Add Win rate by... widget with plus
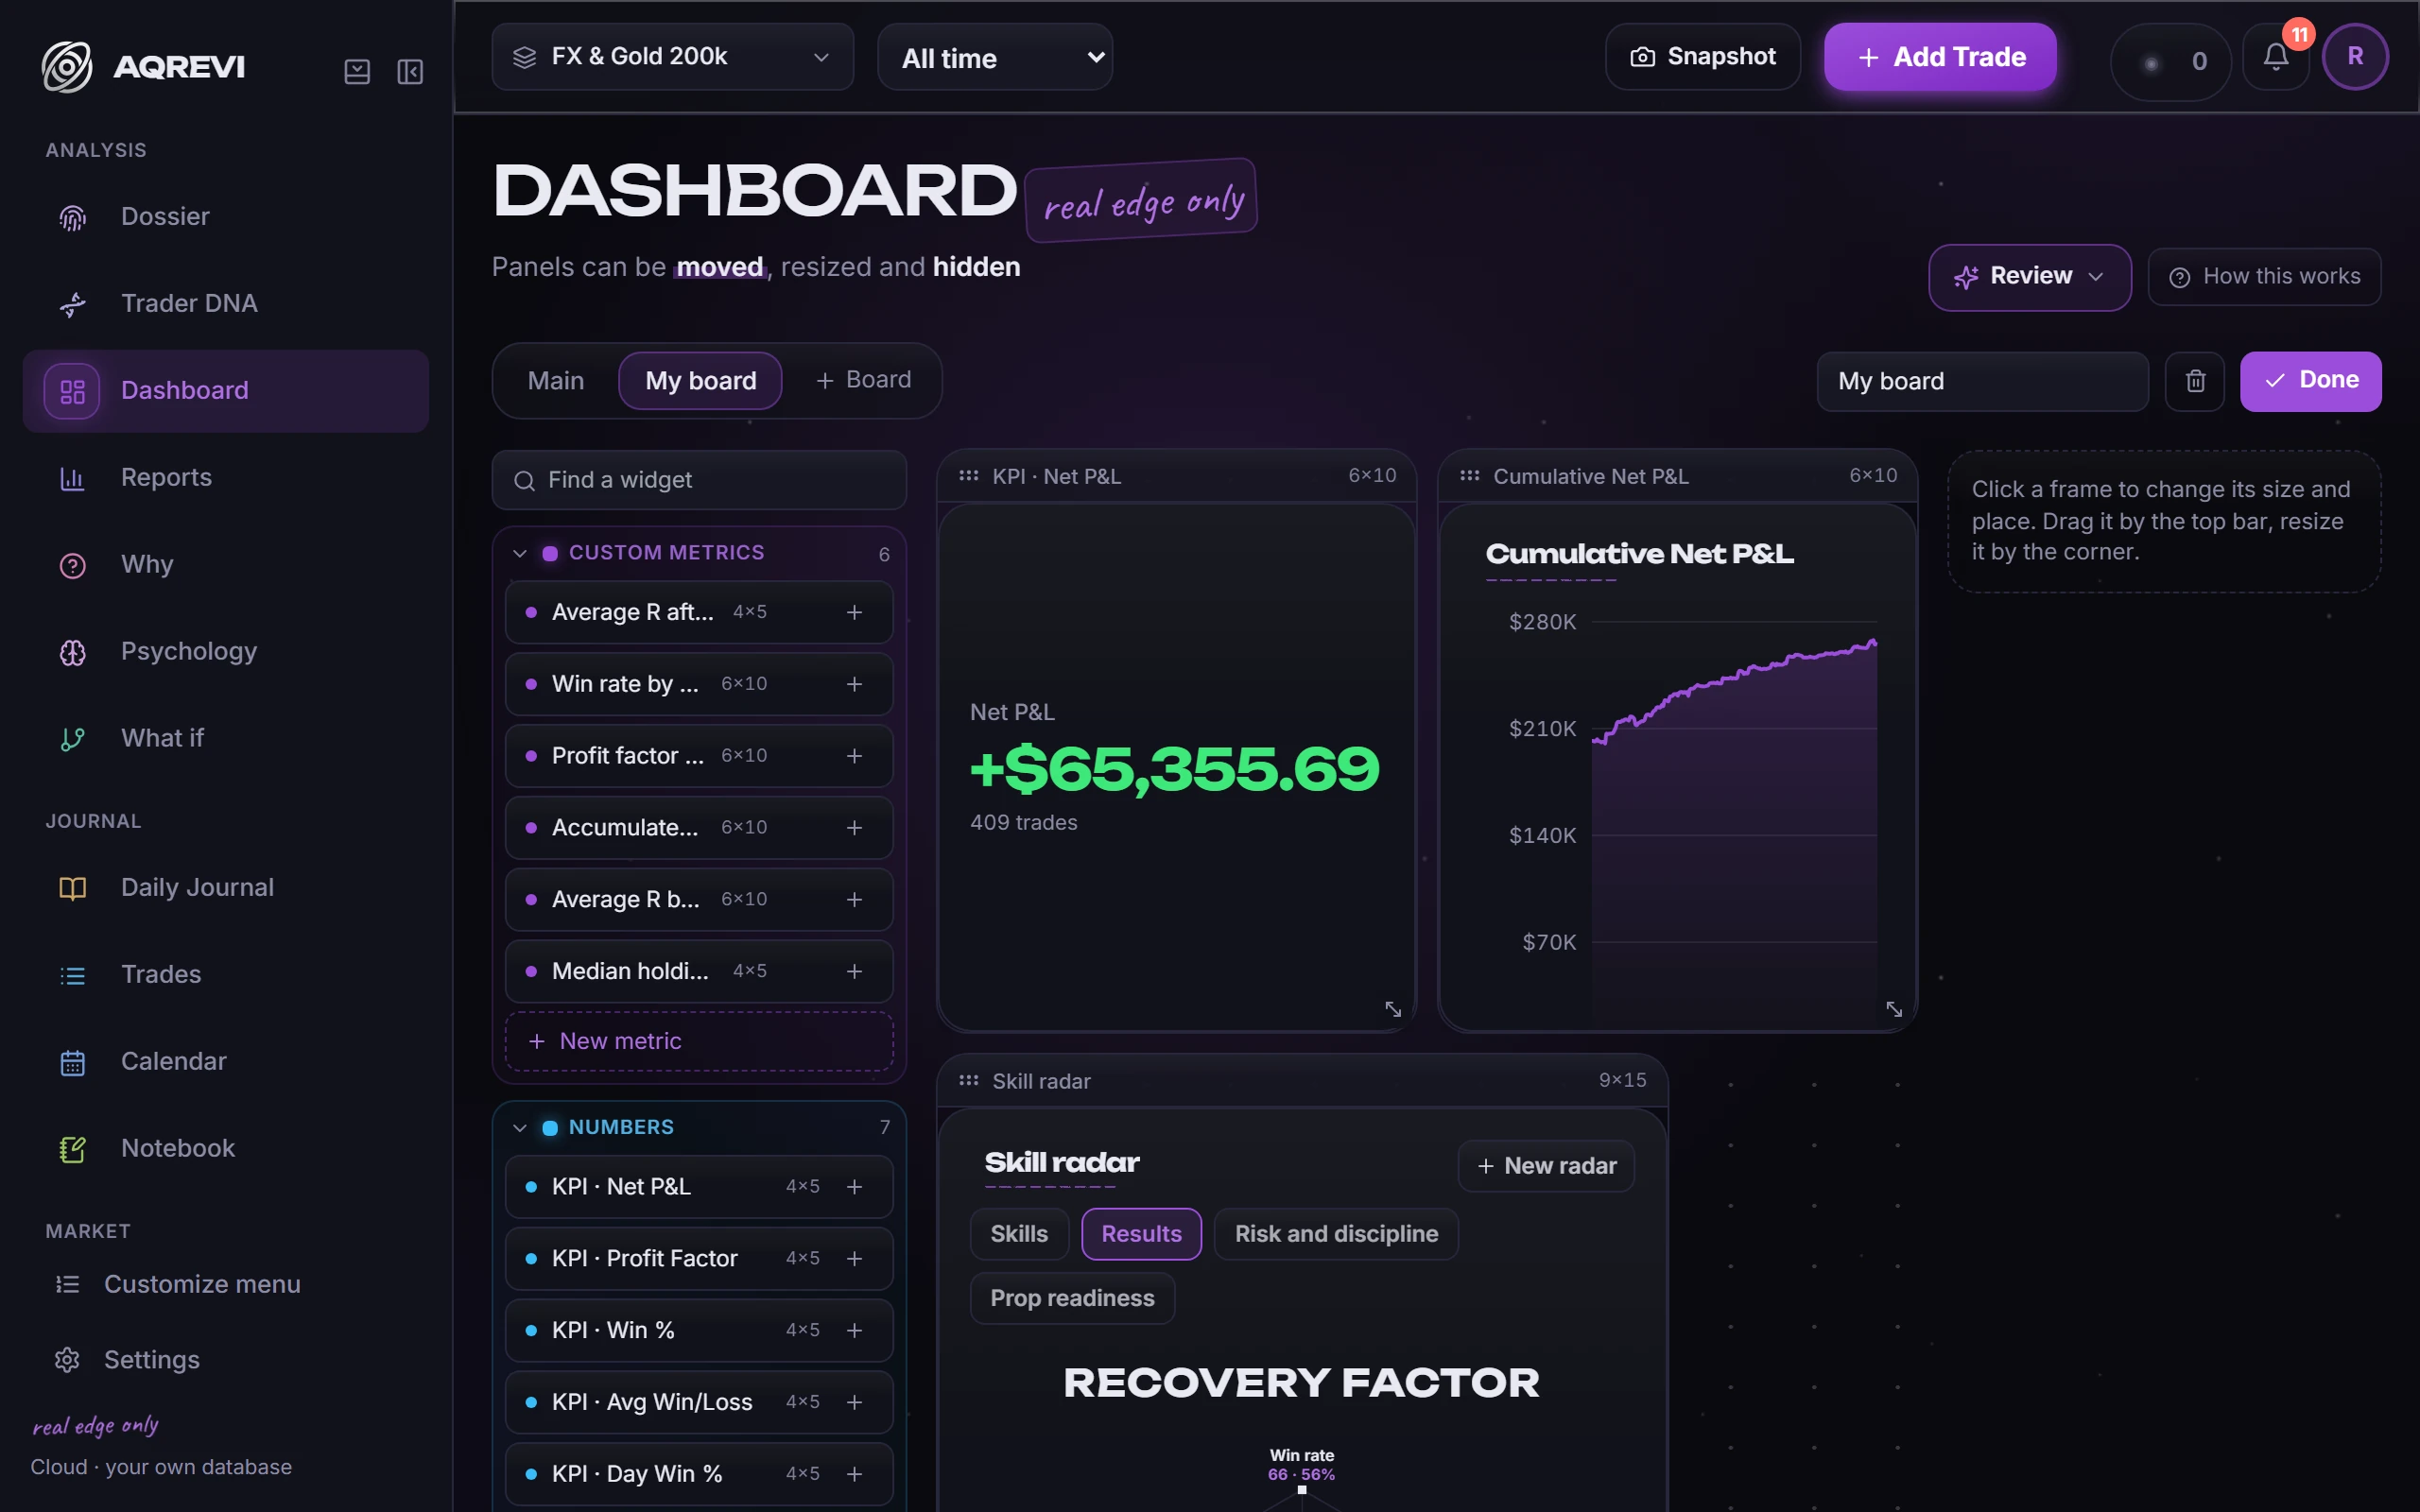2420x1512 pixels. (854, 684)
